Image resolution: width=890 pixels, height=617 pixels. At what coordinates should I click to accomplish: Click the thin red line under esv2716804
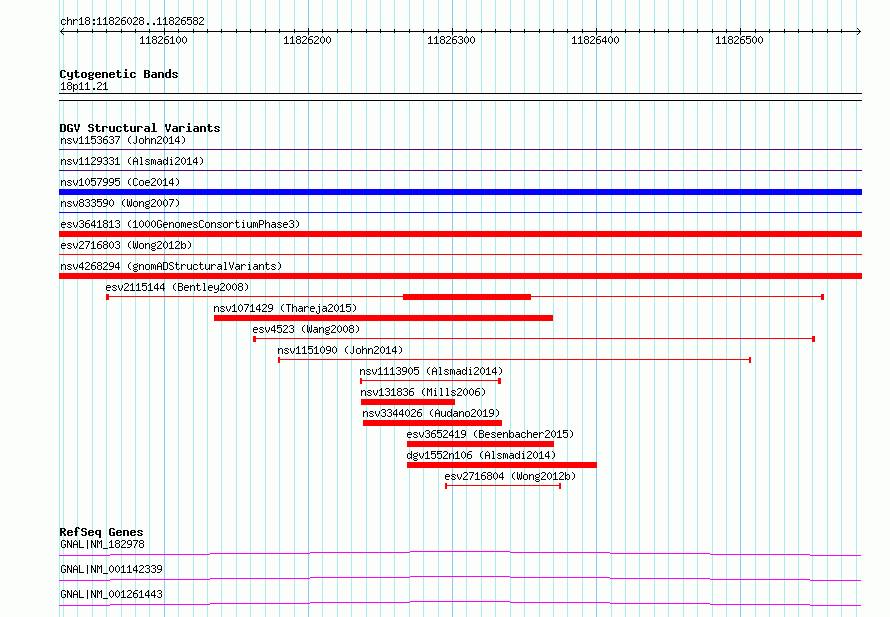click(x=503, y=486)
